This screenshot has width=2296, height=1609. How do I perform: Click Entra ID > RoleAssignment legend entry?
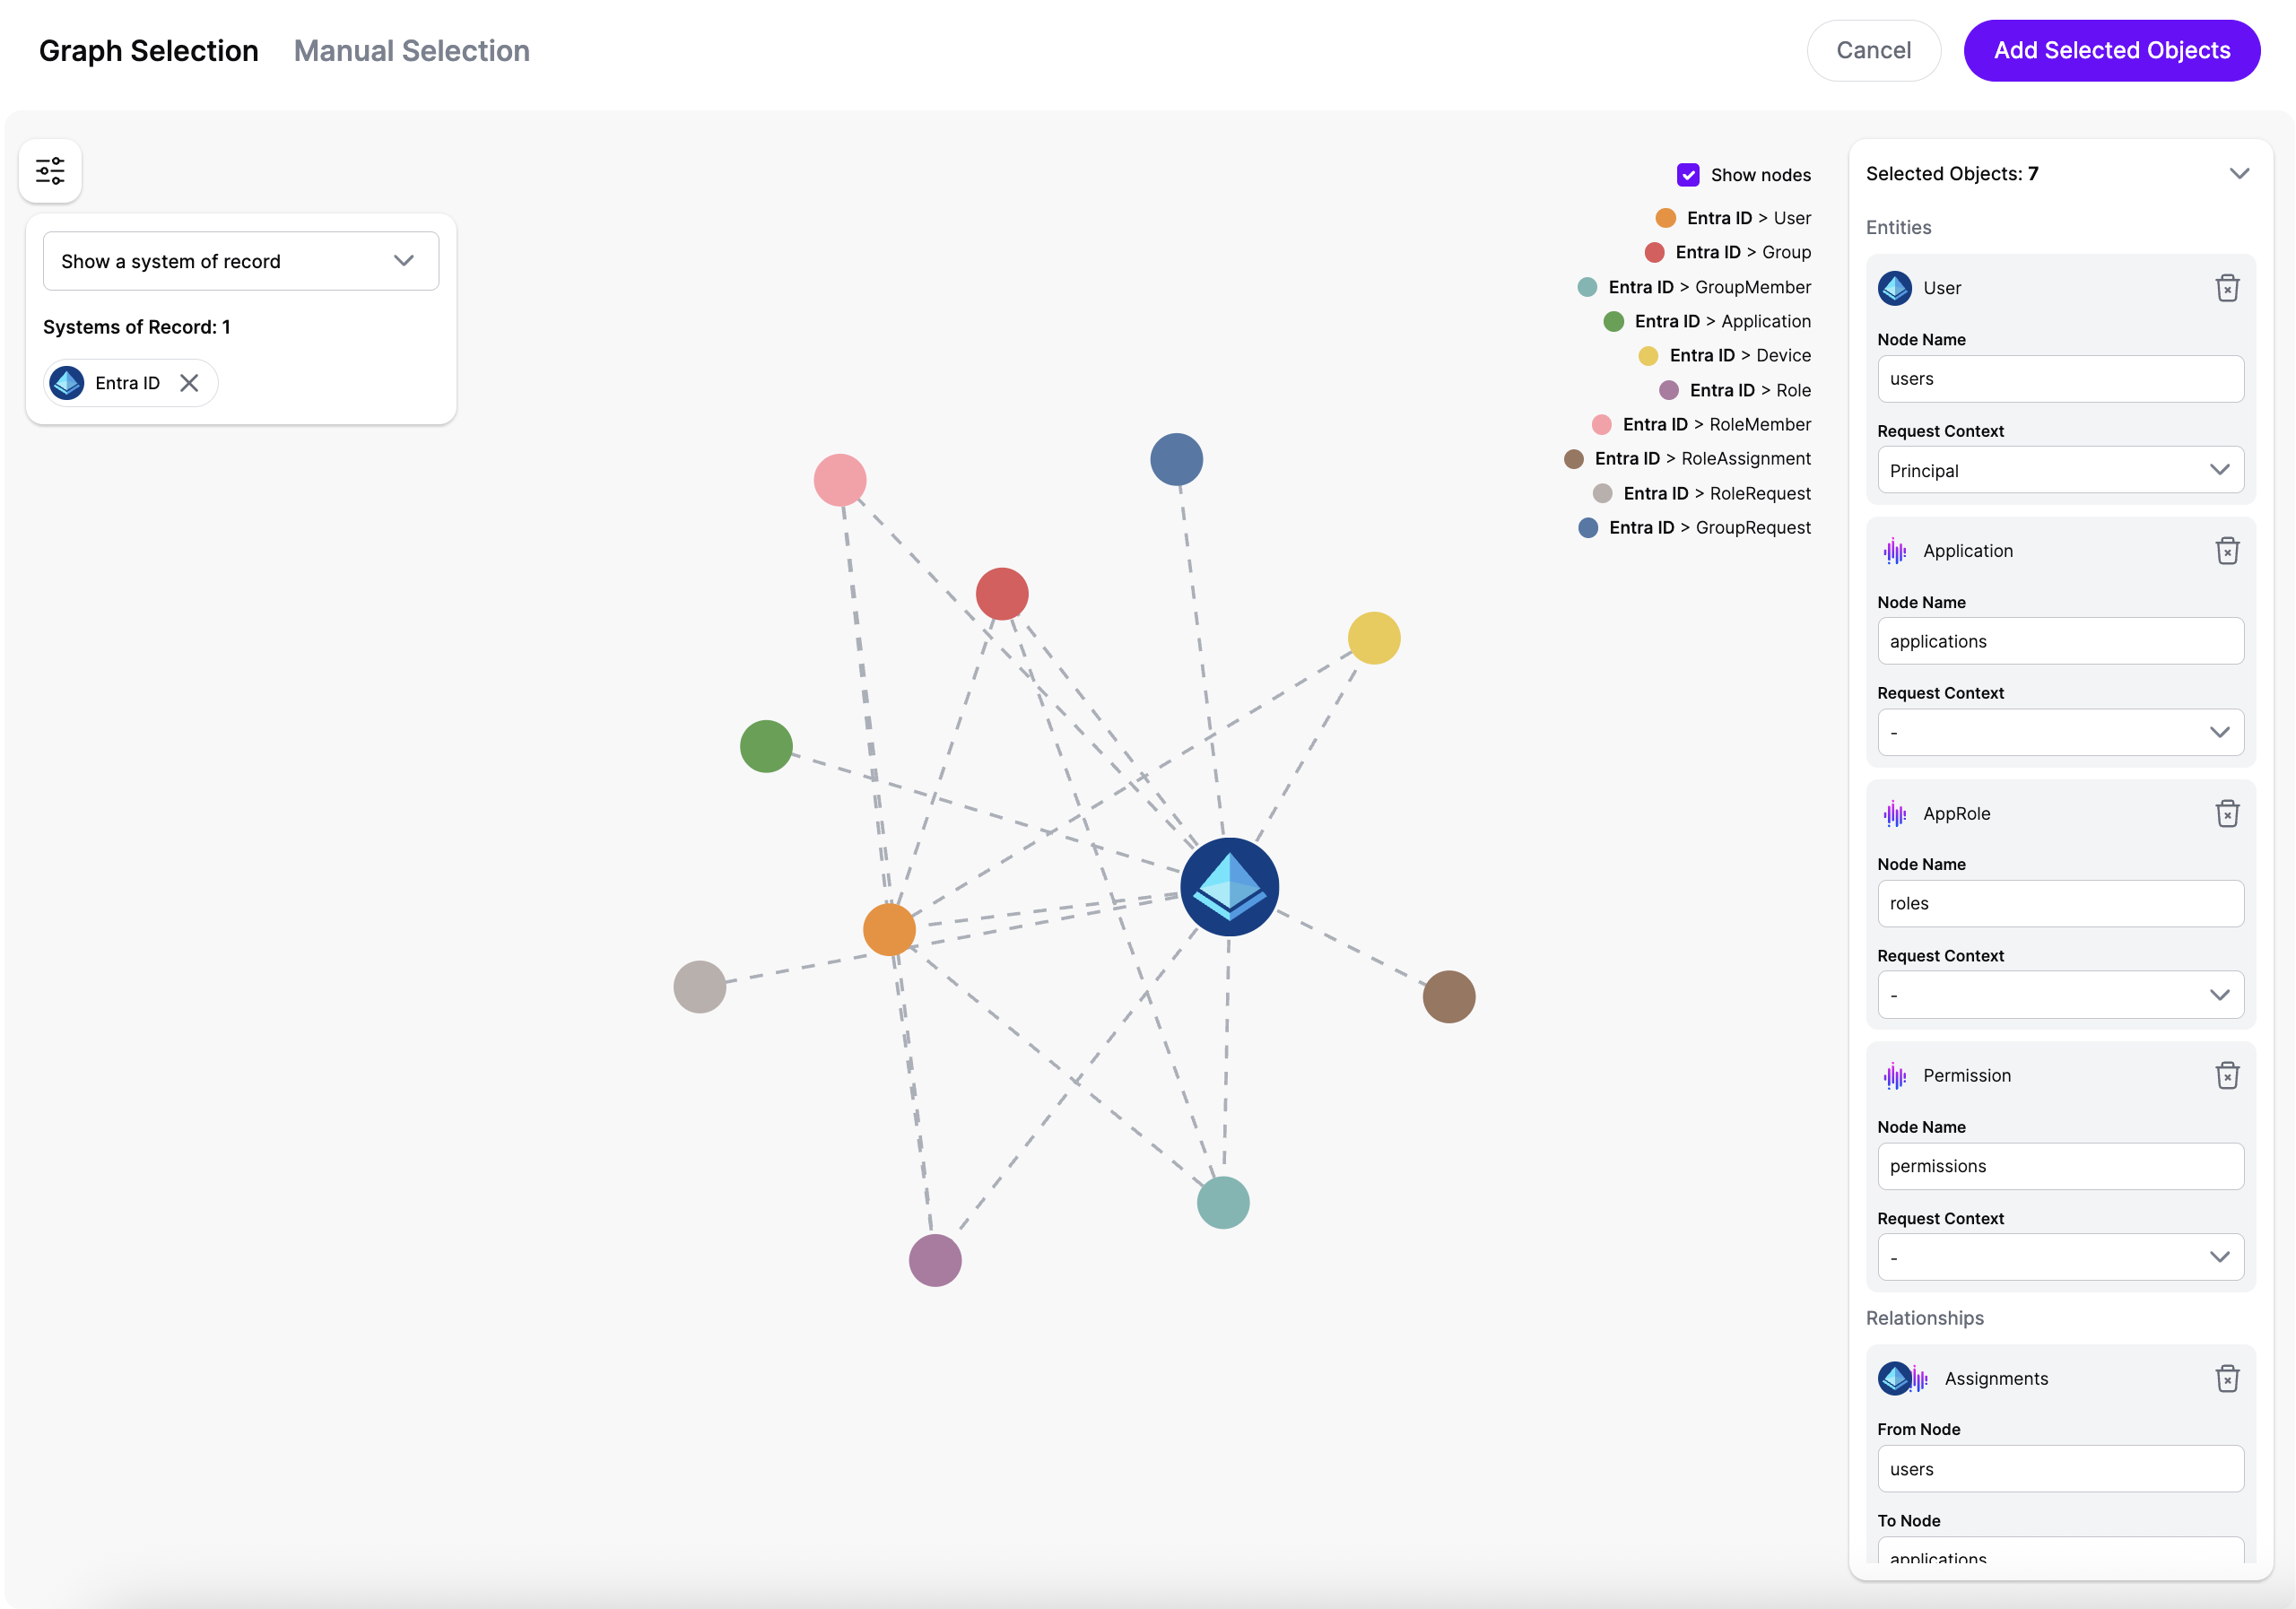tap(1687, 459)
